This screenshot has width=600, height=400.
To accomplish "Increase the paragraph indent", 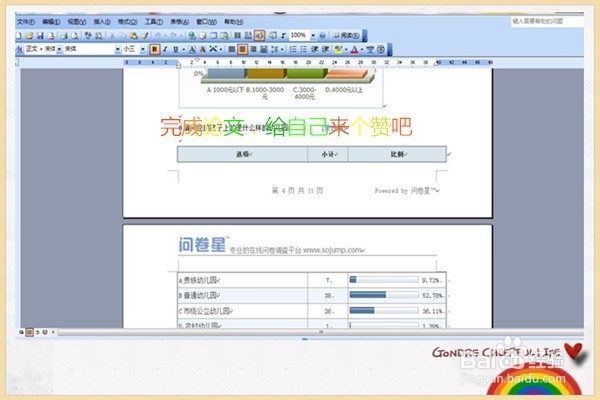I will pyautogui.click(x=325, y=49).
